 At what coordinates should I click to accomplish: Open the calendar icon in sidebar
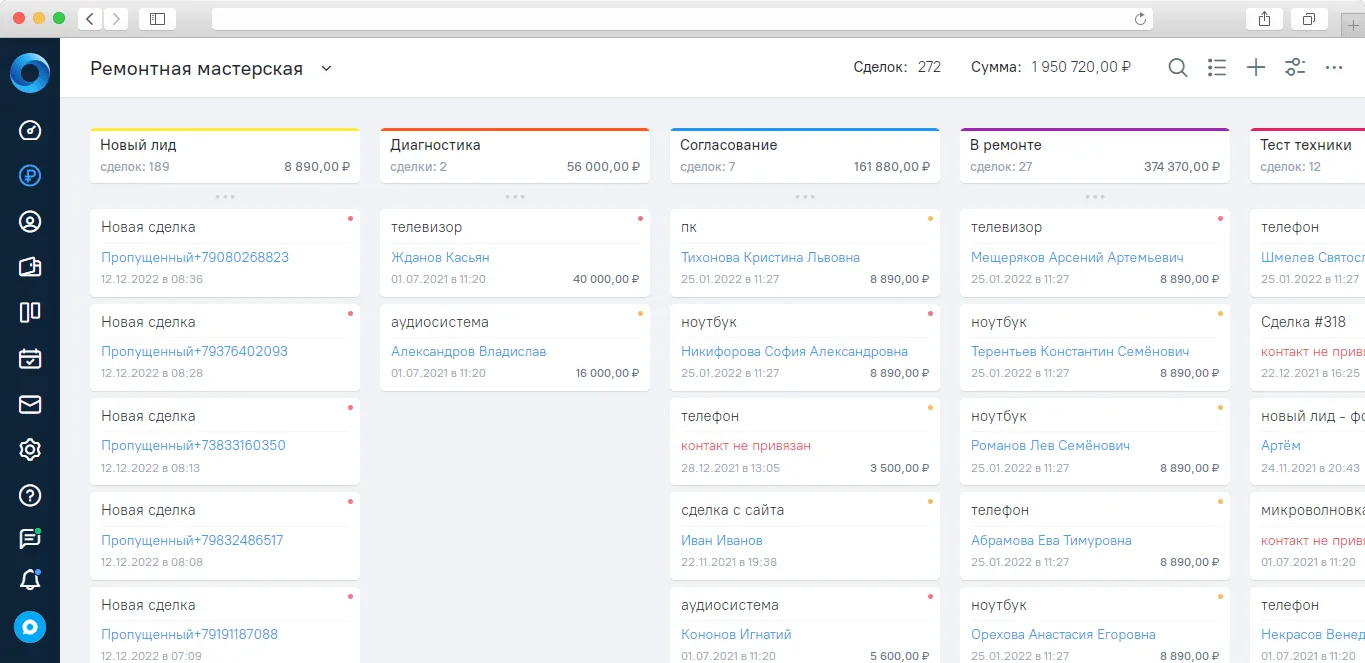coord(30,358)
